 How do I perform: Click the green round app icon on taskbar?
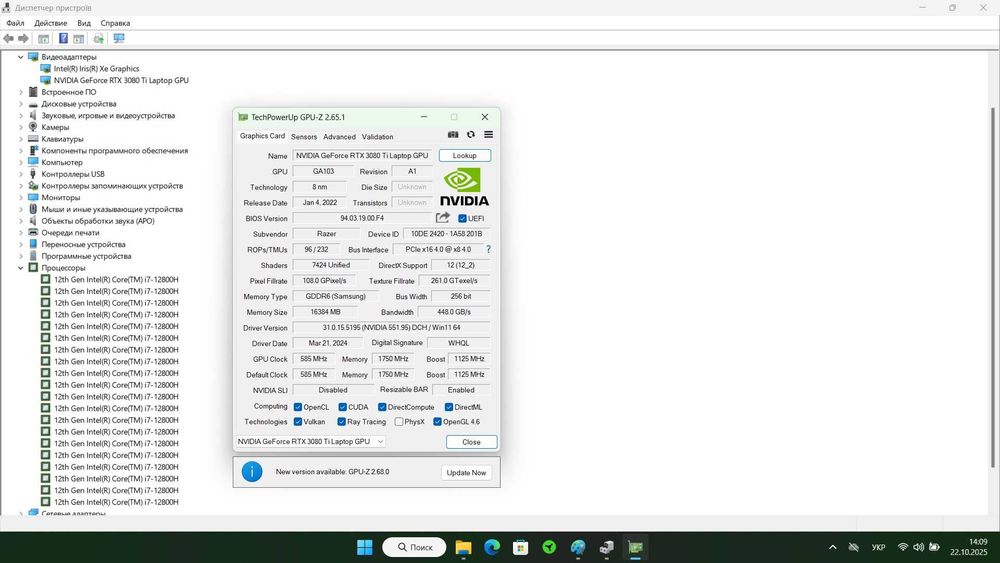click(549, 547)
